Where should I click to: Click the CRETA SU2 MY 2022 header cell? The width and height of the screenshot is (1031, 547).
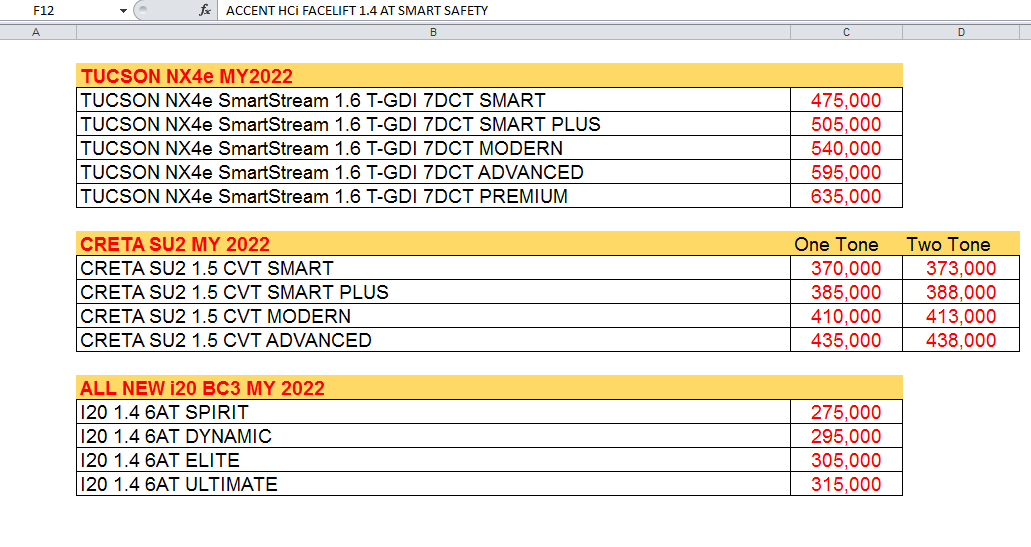433,244
